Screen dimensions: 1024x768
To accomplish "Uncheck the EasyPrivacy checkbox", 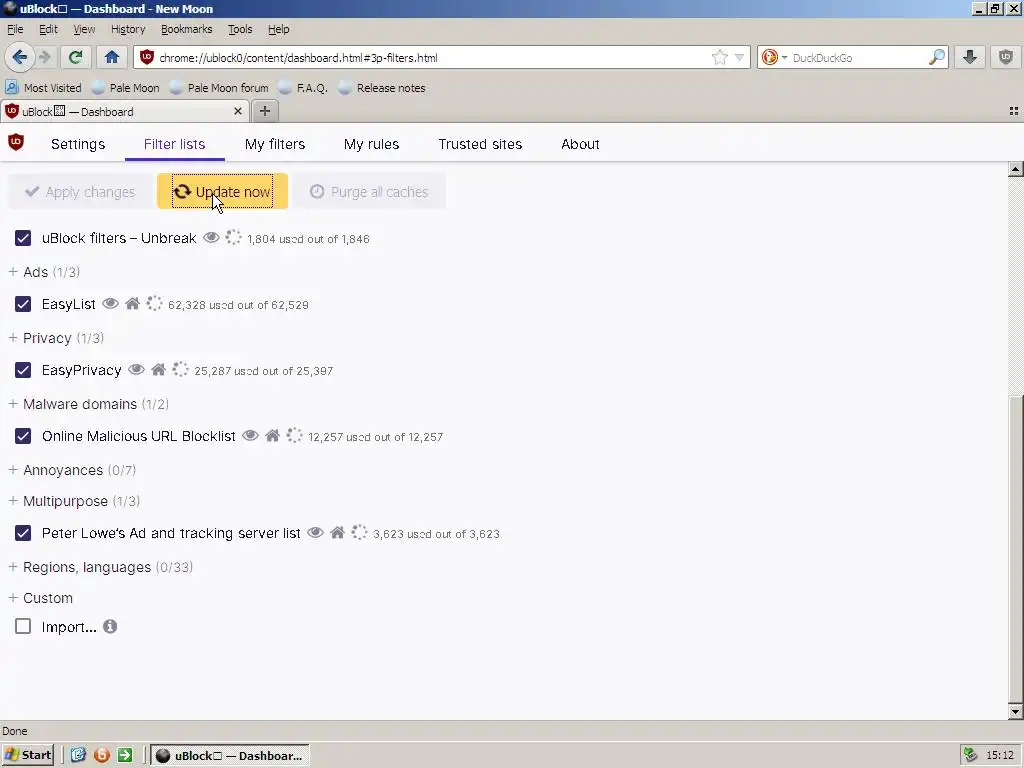I will pyautogui.click(x=23, y=370).
